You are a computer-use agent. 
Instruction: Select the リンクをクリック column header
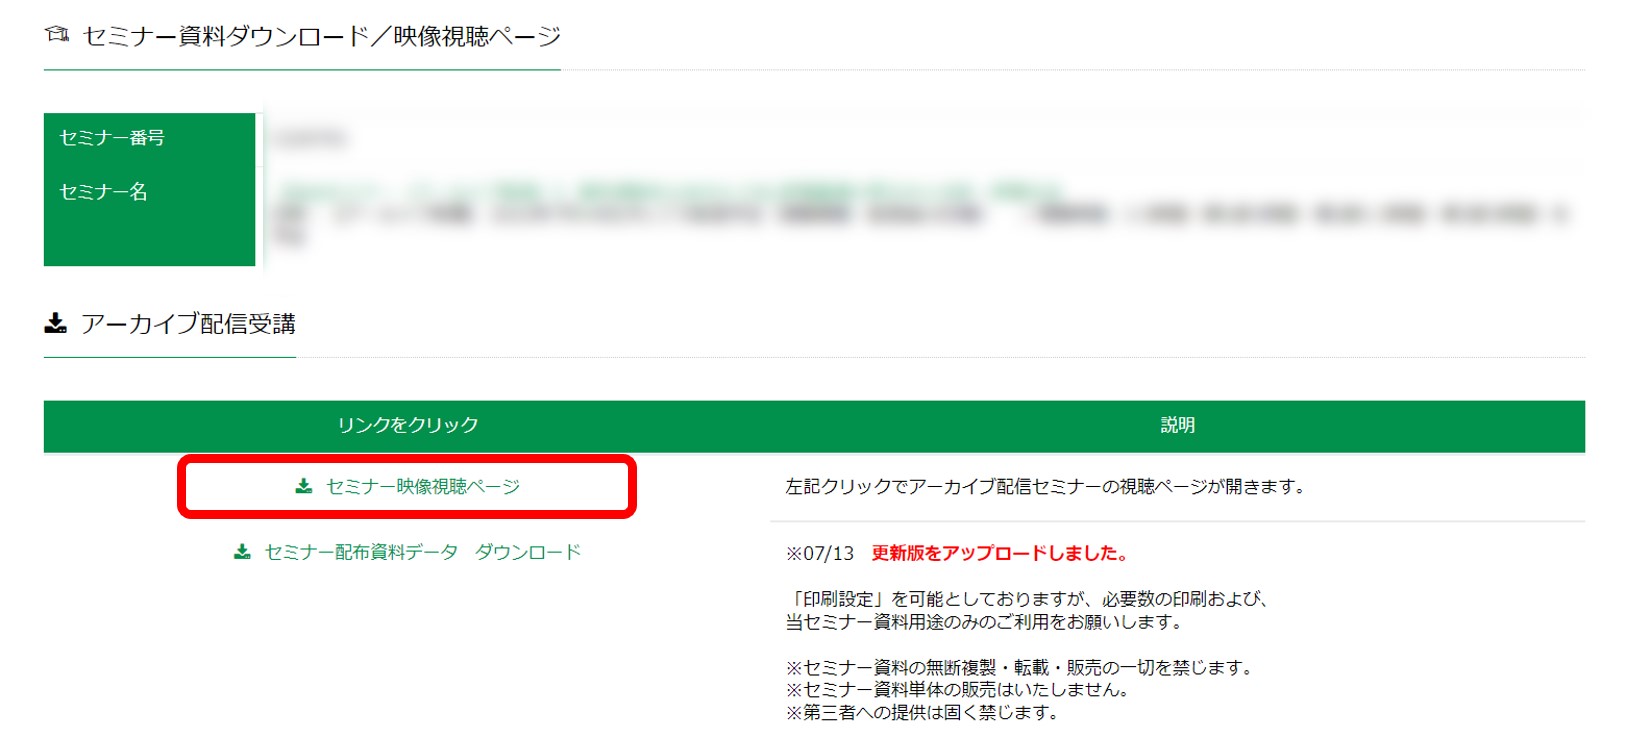click(407, 425)
